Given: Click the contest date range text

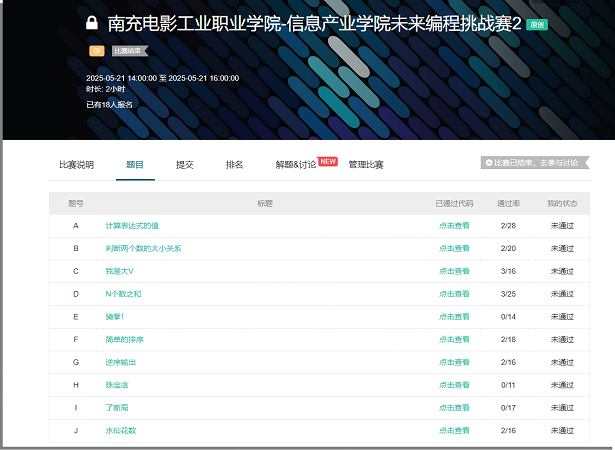Looking at the screenshot, I should pyautogui.click(x=162, y=78).
